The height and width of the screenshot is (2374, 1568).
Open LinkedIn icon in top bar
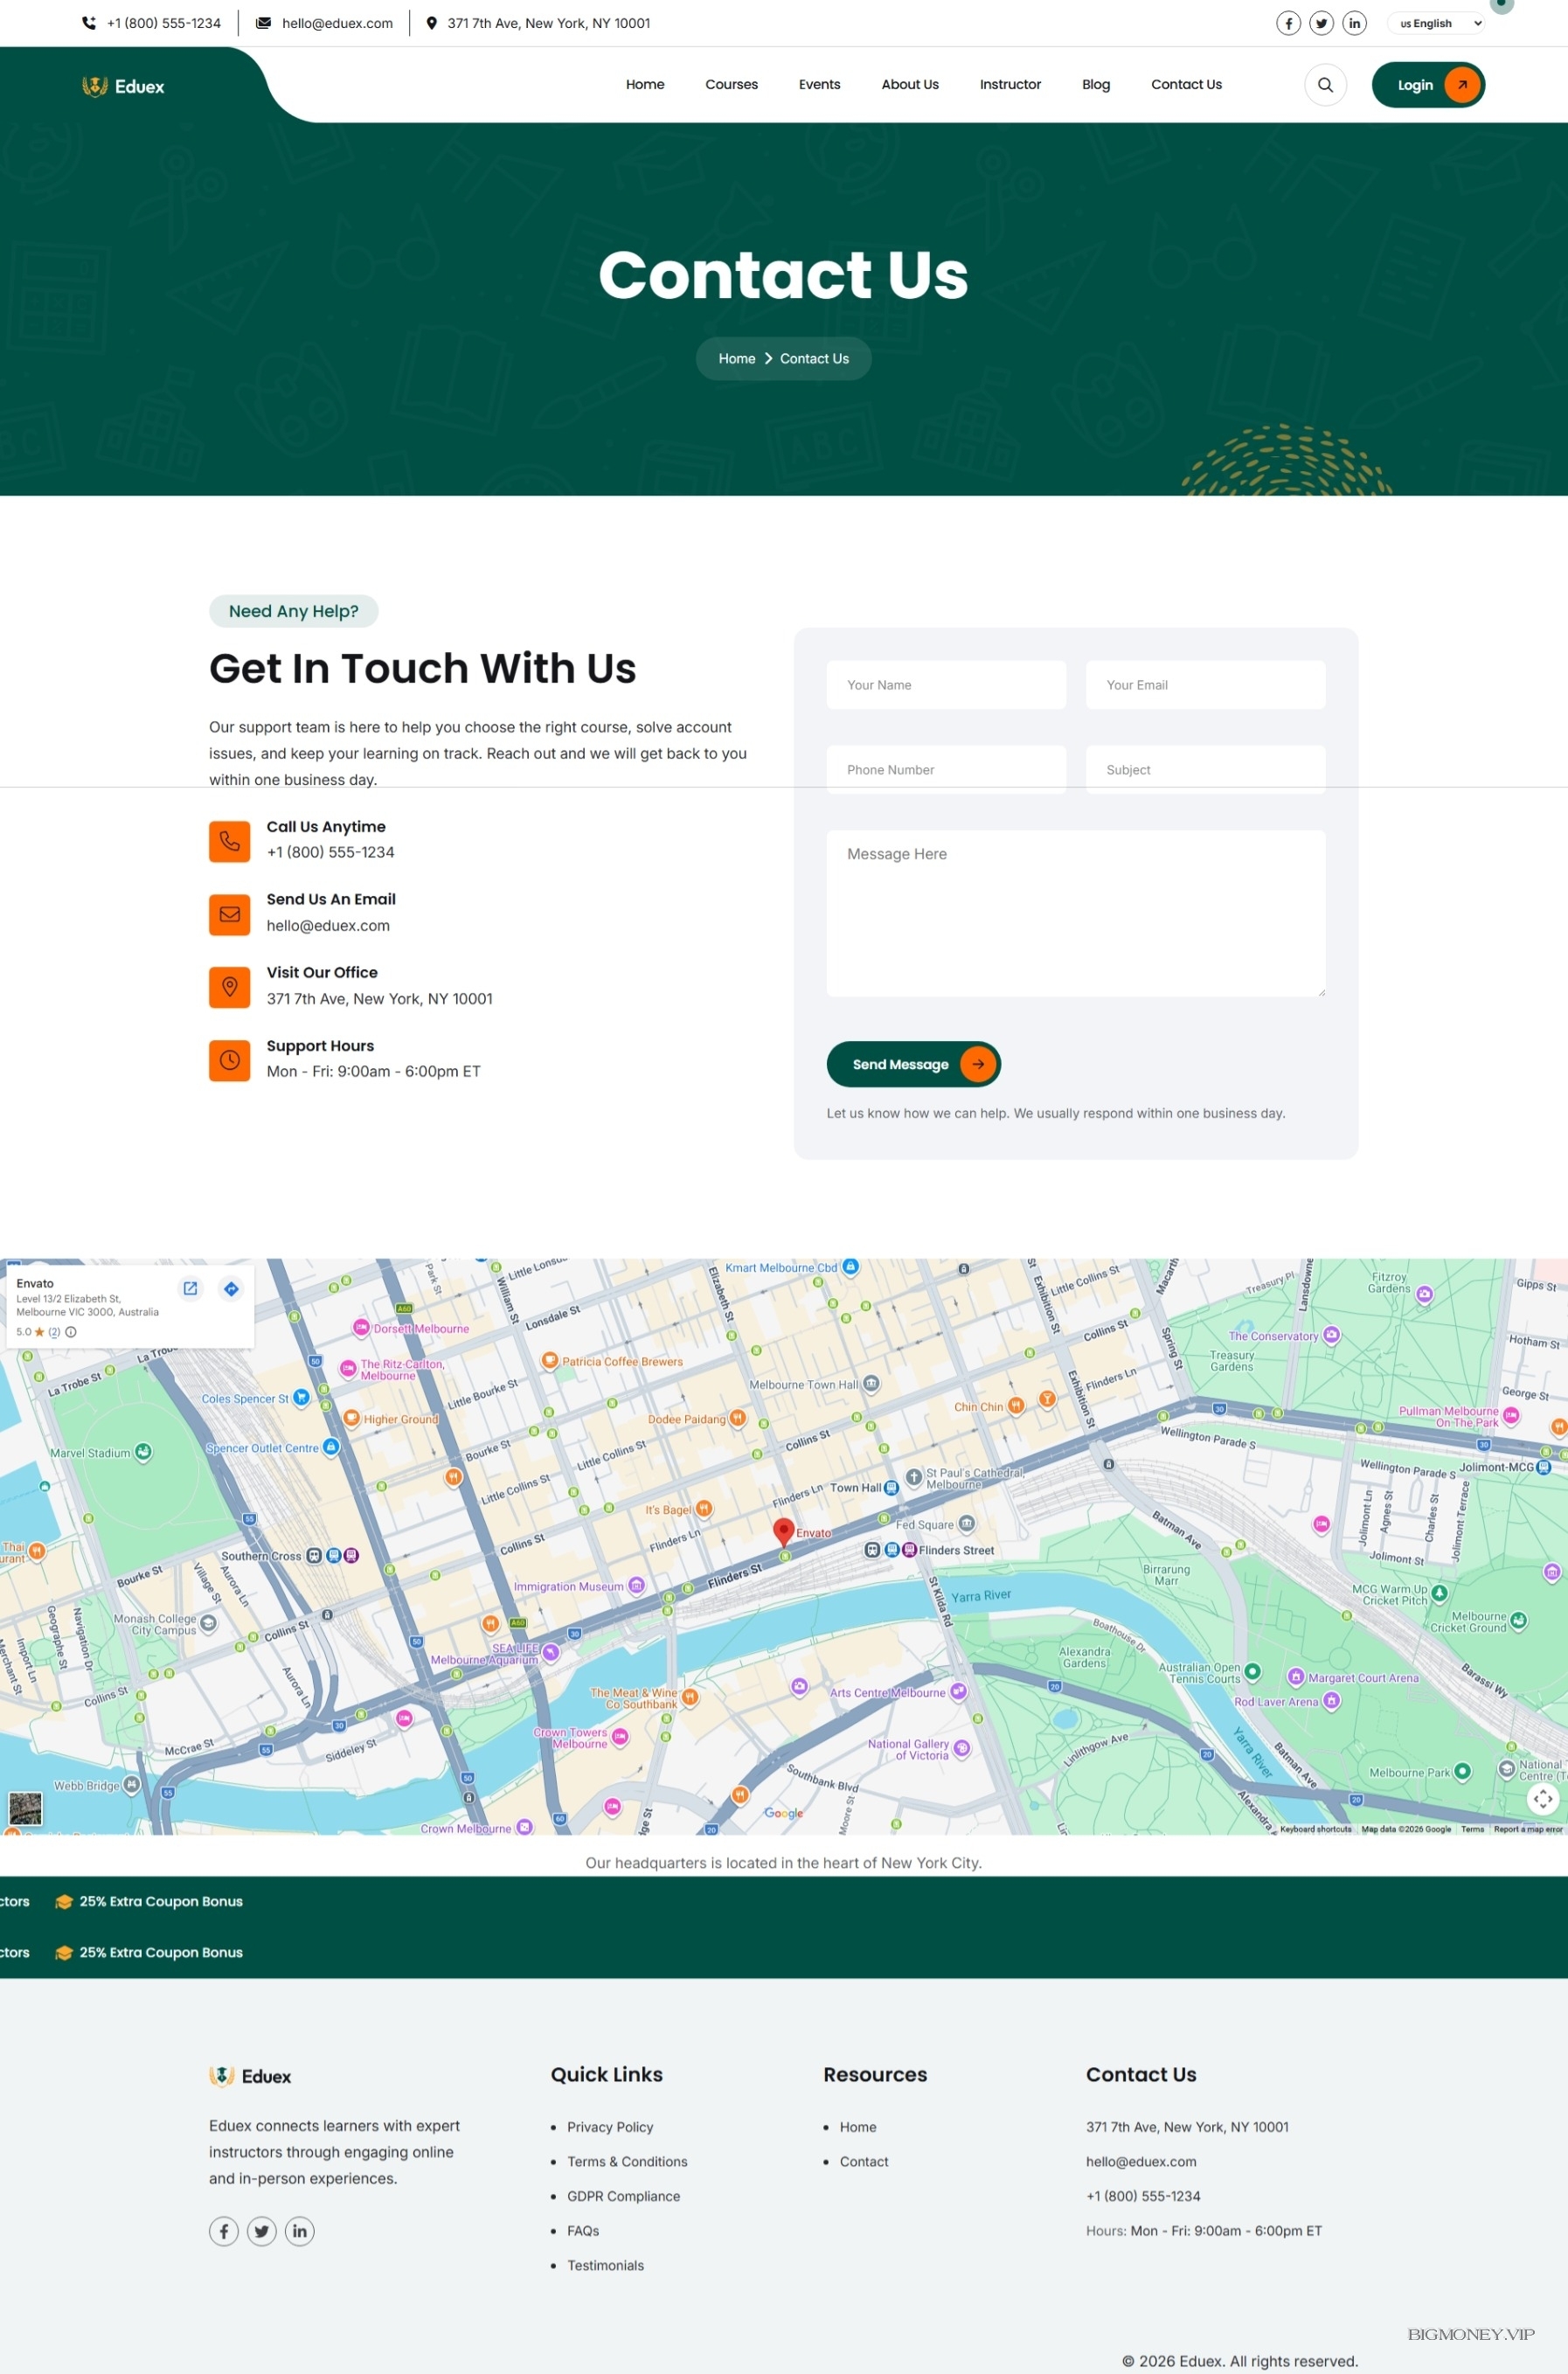coord(1354,23)
